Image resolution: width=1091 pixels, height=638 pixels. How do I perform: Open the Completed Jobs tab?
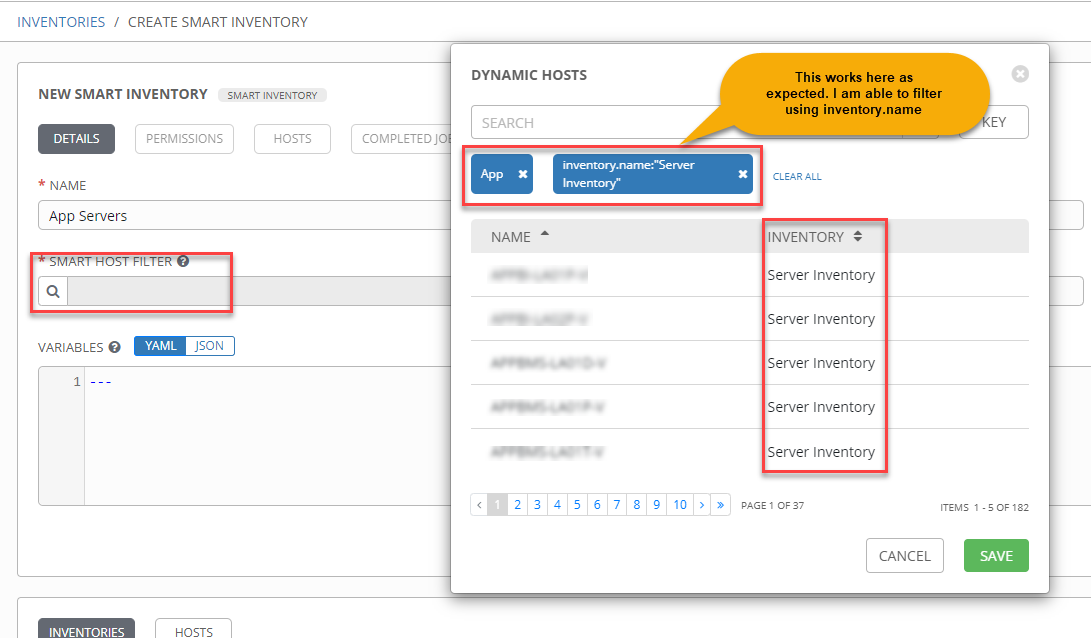tap(401, 138)
